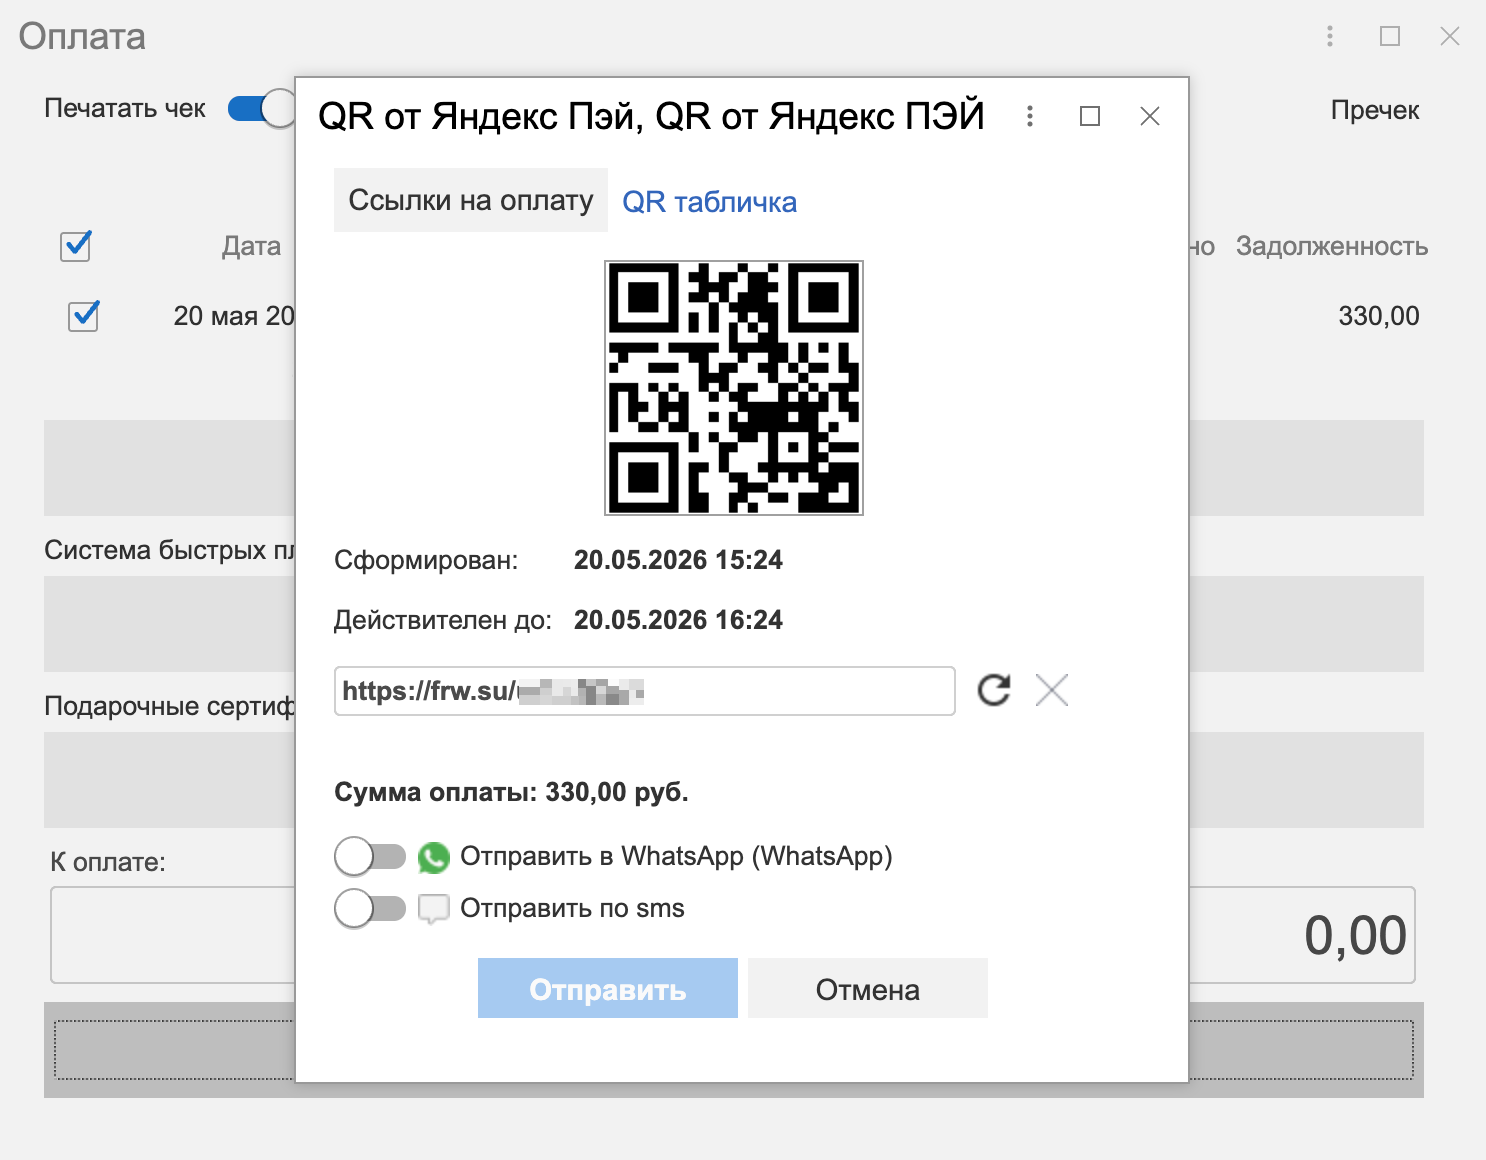Viewport: 1486px width, 1160px height.
Task: Click the QR code image
Action: tap(734, 388)
